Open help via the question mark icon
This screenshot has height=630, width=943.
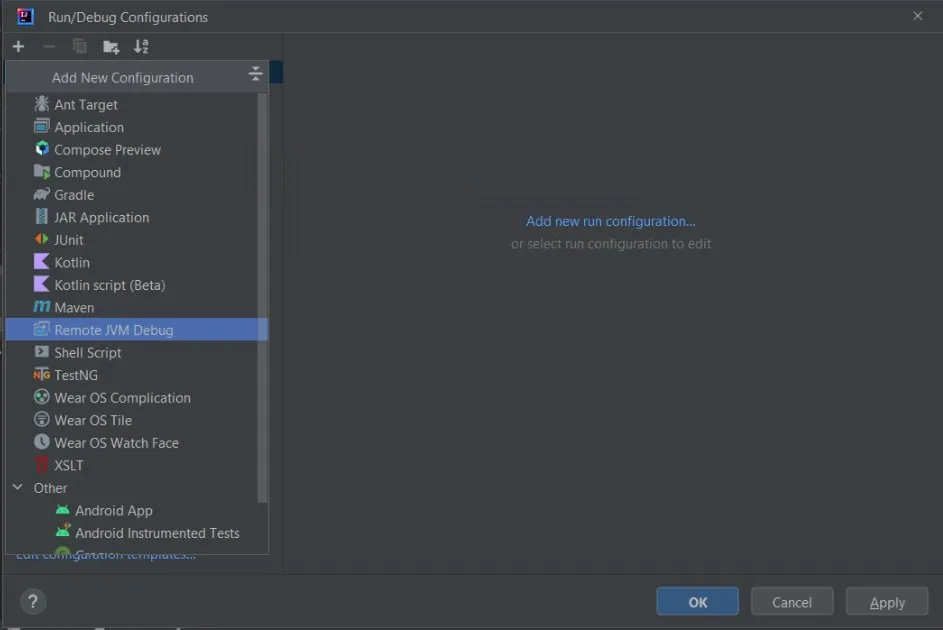(x=32, y=601)
